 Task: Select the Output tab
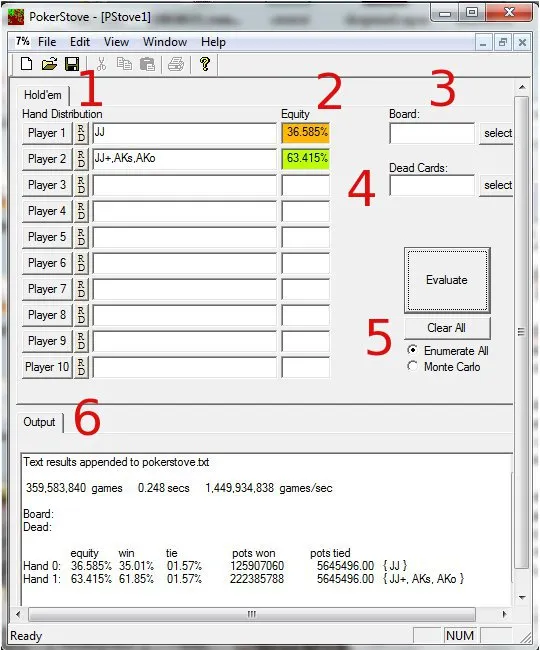pos(39,422)
